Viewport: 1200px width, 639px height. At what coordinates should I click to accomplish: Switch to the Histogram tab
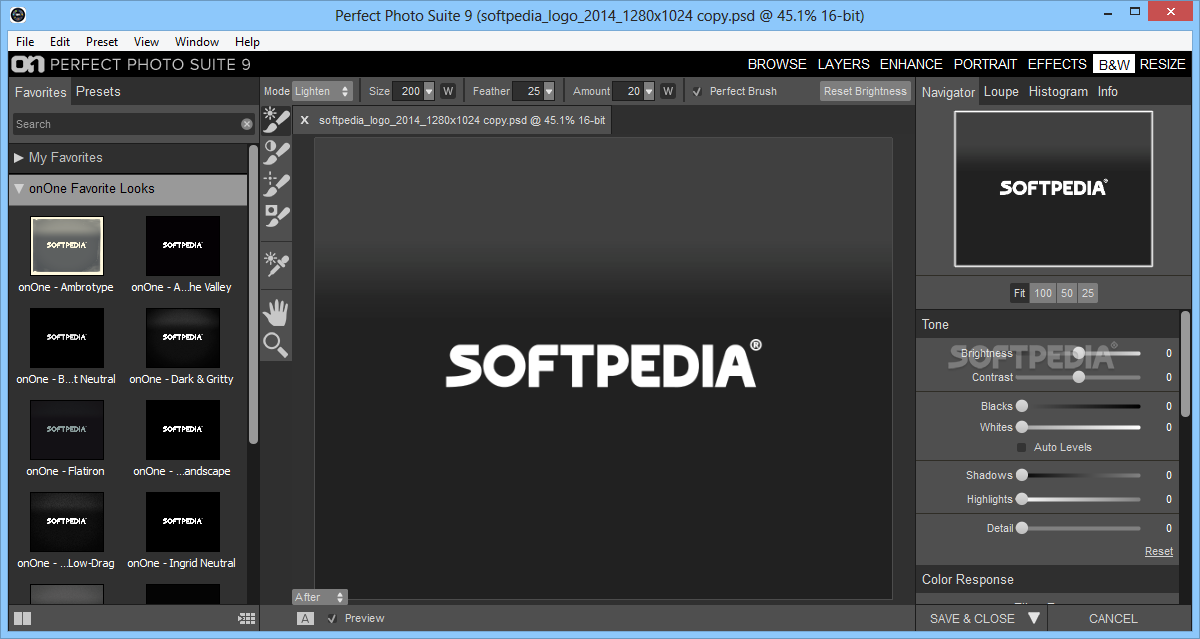1058,91
